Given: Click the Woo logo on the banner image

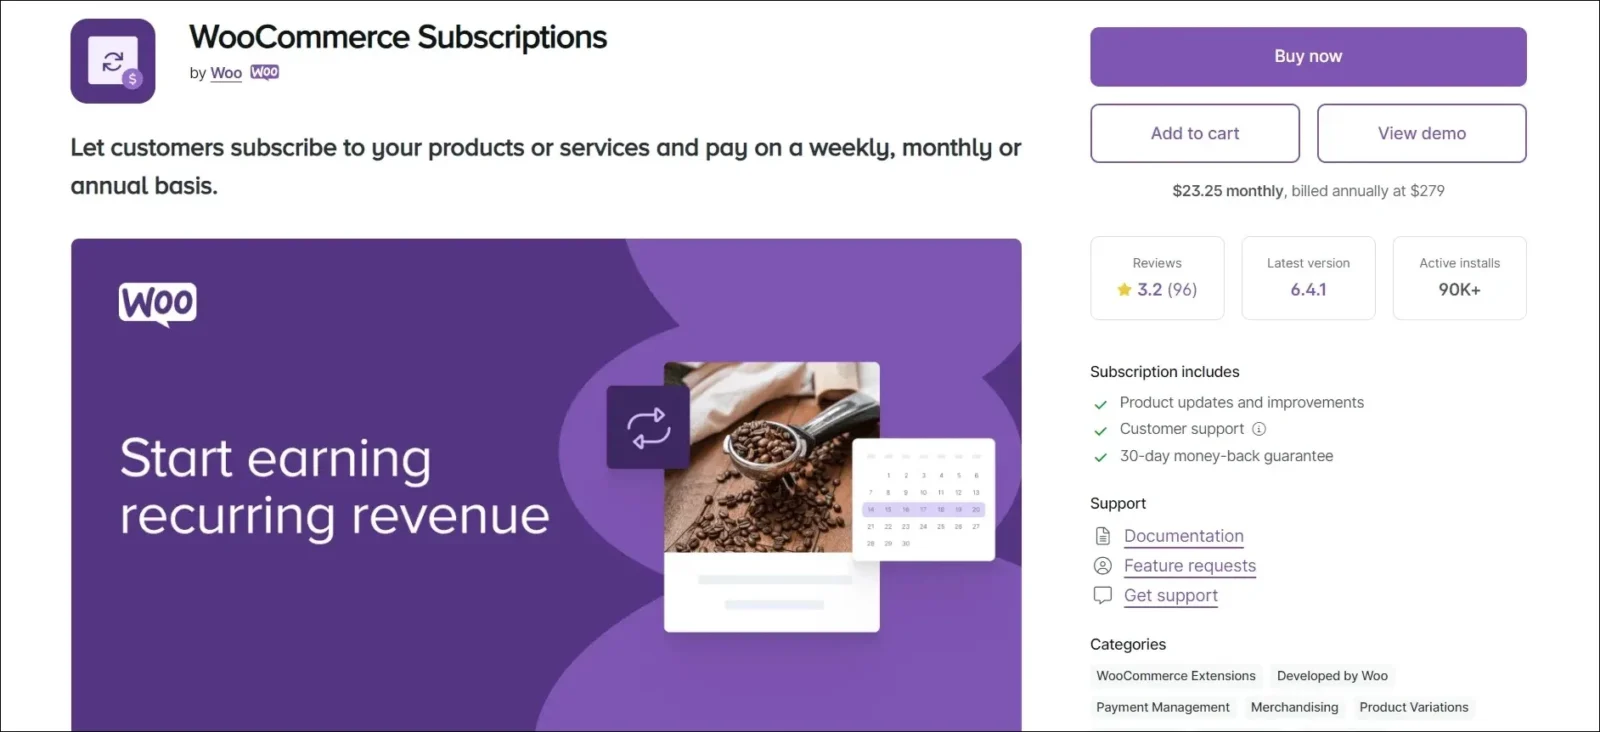Looking at the screenshot, I should (156, 301).
